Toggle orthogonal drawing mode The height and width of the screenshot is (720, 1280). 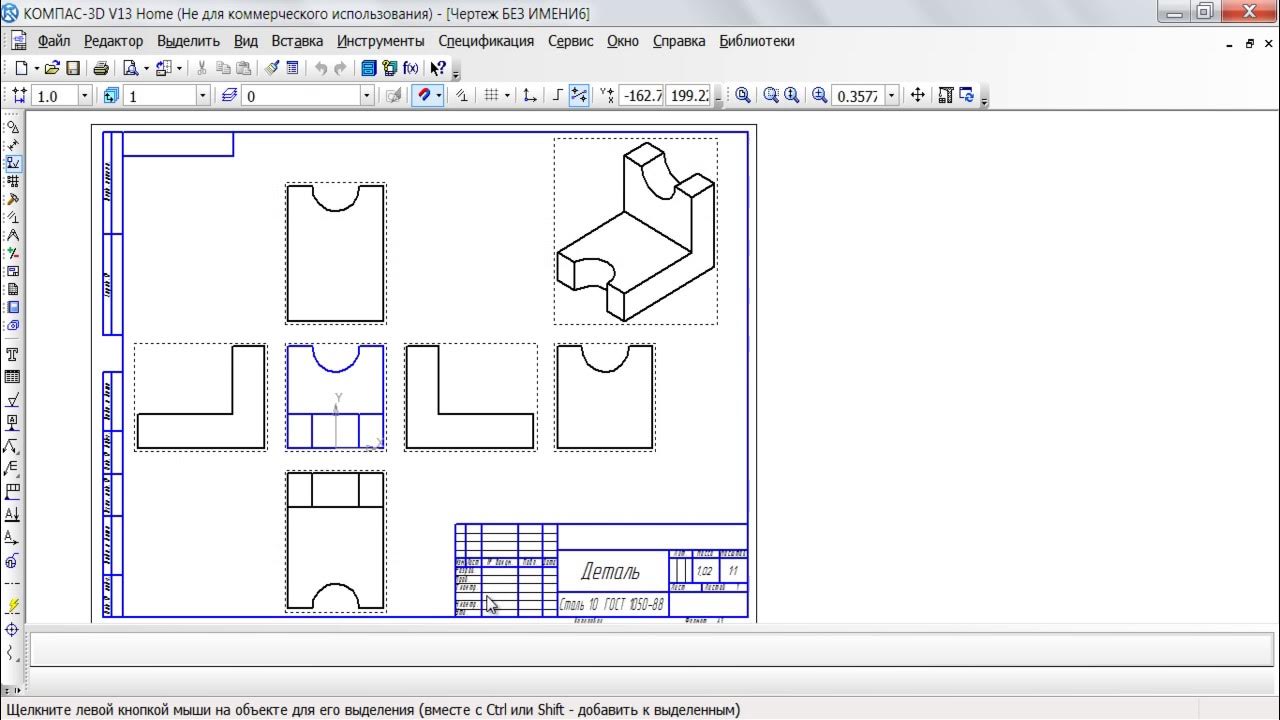coord(557,95)
